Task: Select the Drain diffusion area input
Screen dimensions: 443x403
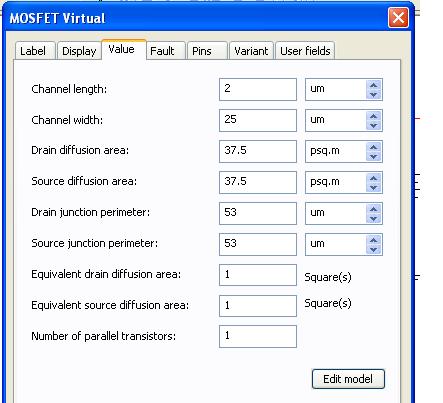Action: [258, 151]
